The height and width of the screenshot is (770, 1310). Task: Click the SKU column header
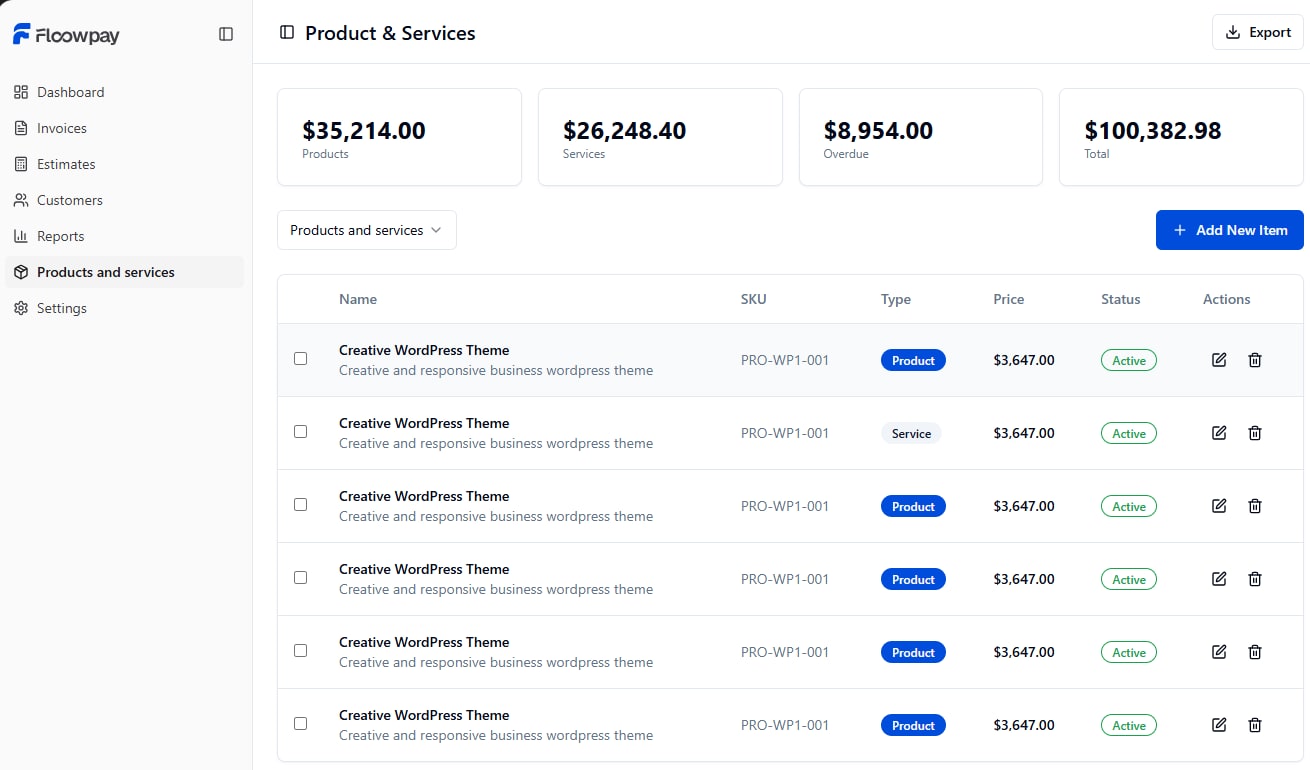[754, 299]
